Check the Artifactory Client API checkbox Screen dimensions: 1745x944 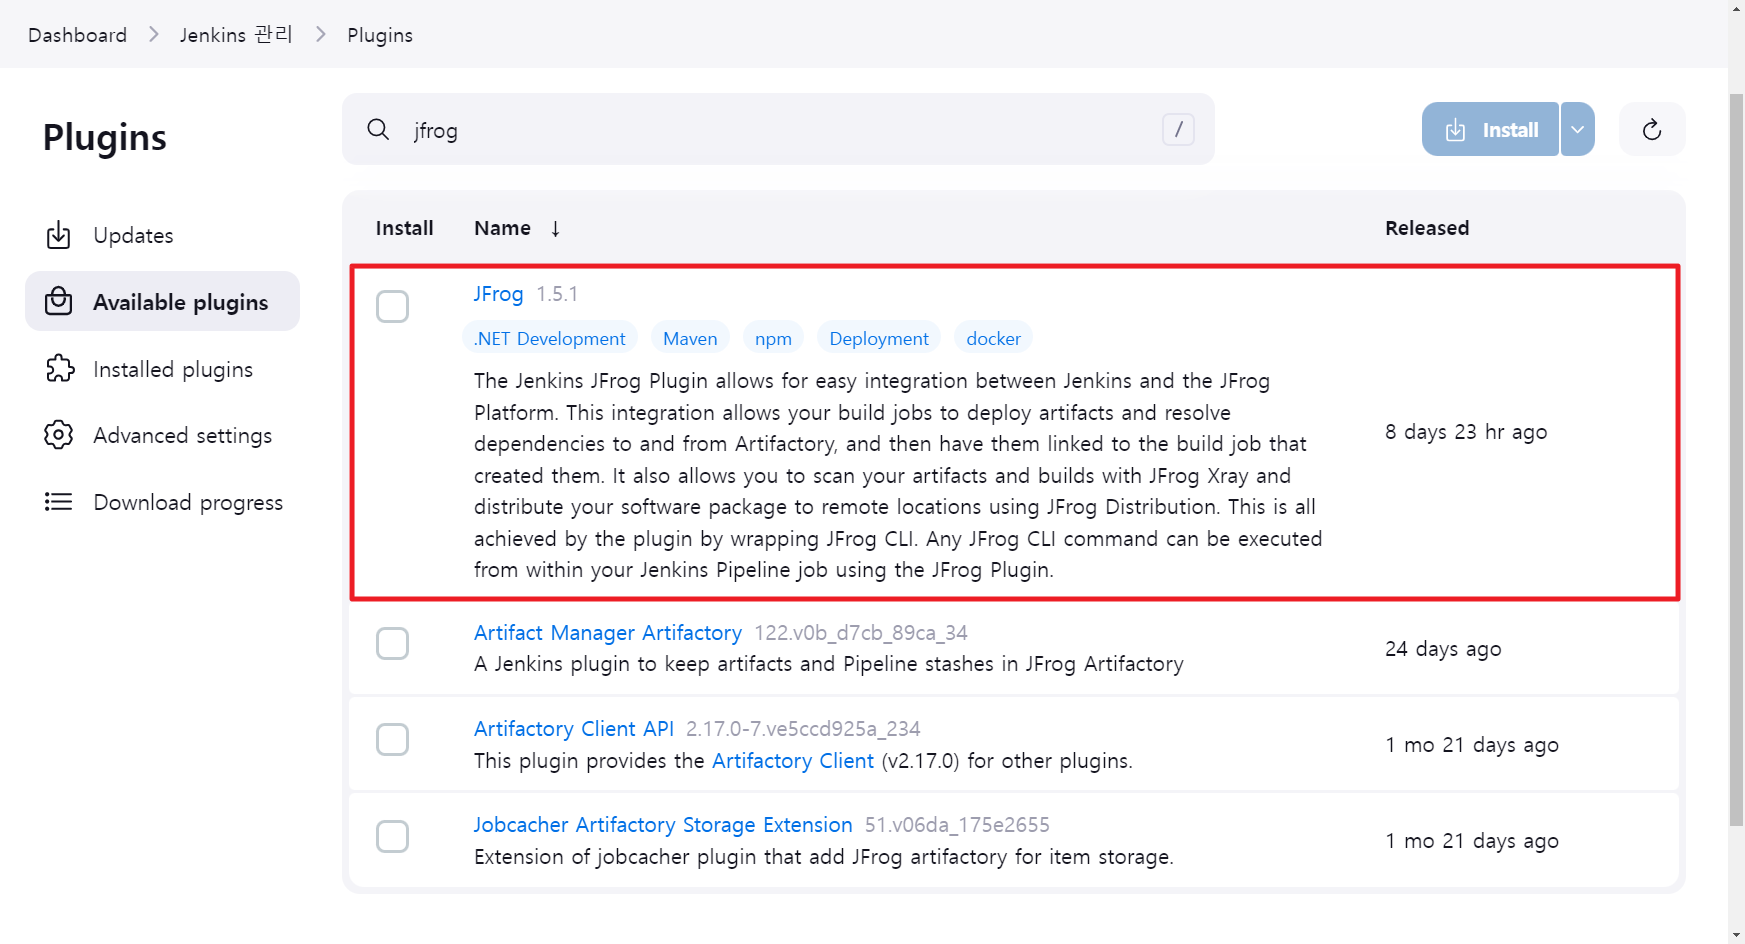(x=392, y=739)
